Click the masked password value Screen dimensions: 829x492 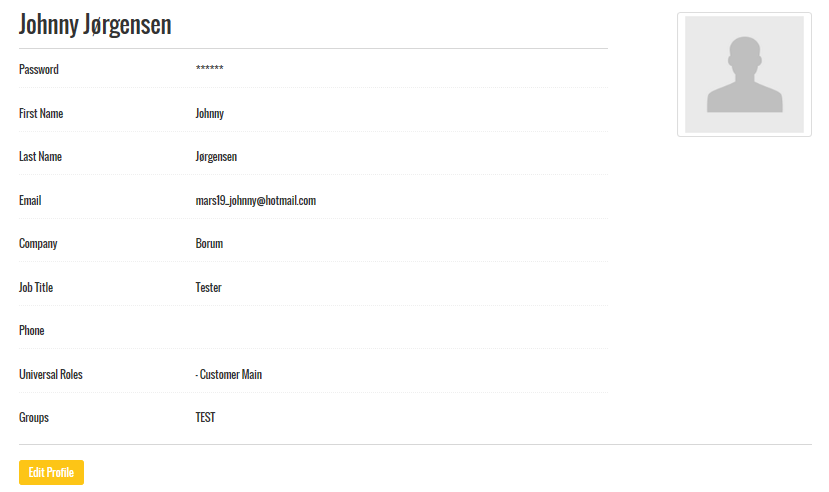coord(209,70)
